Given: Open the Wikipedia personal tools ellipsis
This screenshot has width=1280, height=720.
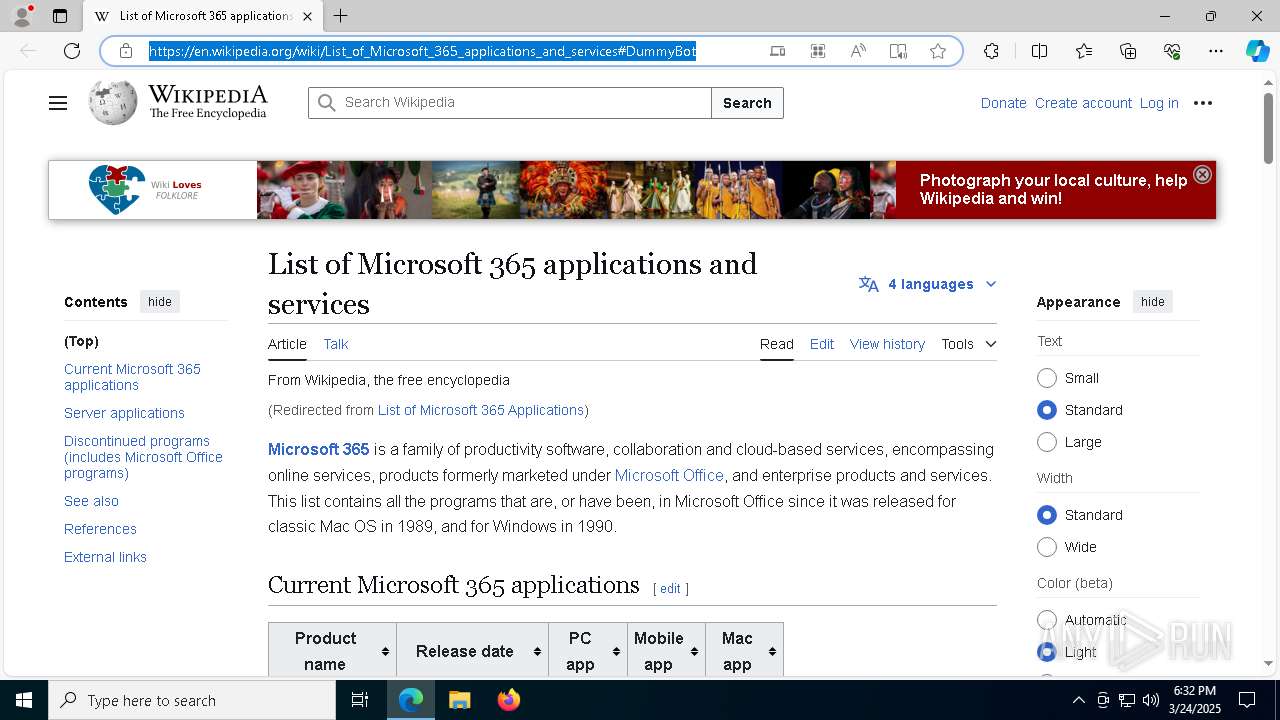Looking at the screenshot, I should 1203,103.
